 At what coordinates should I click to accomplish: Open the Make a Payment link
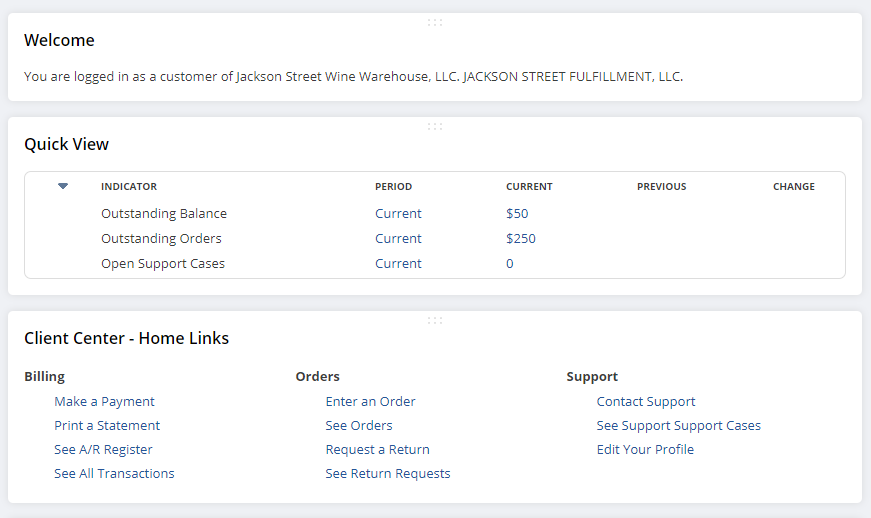click(104, 401)
